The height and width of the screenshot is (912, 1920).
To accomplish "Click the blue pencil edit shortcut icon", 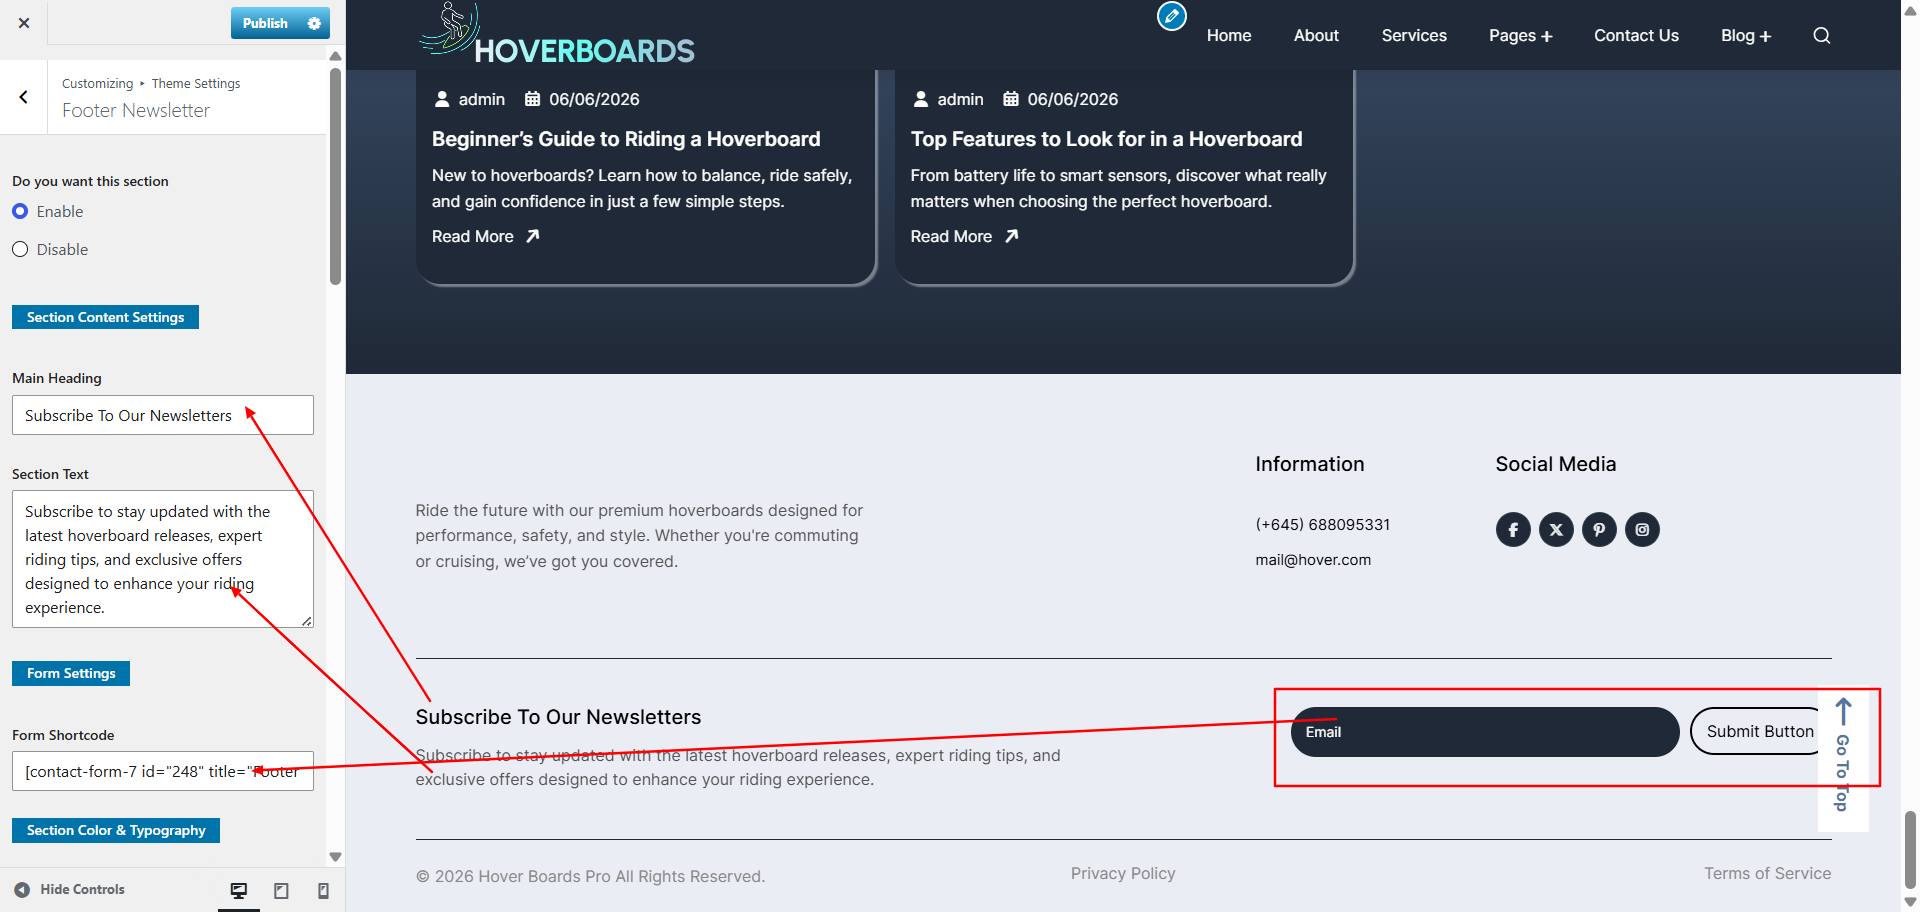I will click(1171, 16).
